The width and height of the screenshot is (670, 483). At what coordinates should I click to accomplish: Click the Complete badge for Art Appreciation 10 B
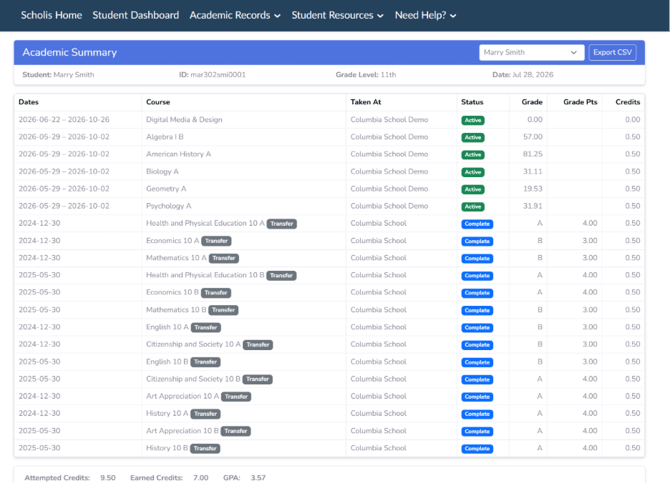pos(477,431)
